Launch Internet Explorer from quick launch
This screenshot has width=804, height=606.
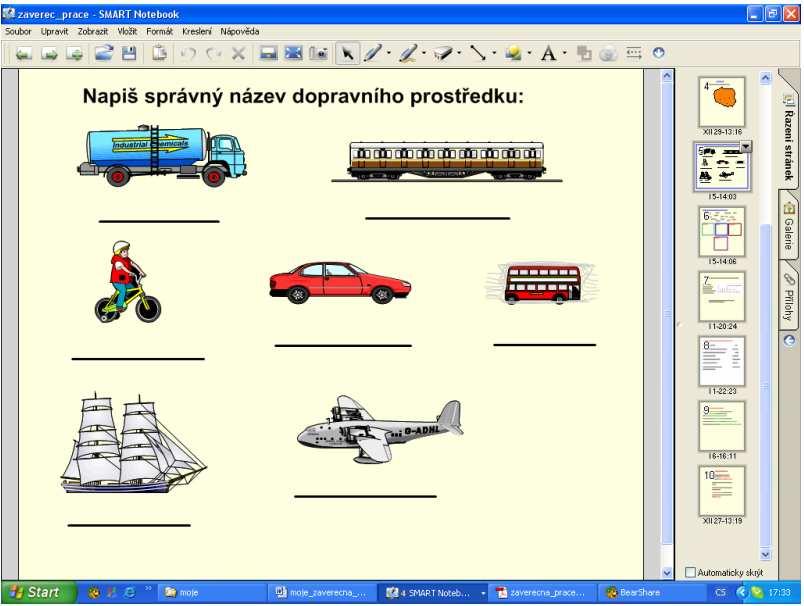pyautogui.click(x=130, y=593)
